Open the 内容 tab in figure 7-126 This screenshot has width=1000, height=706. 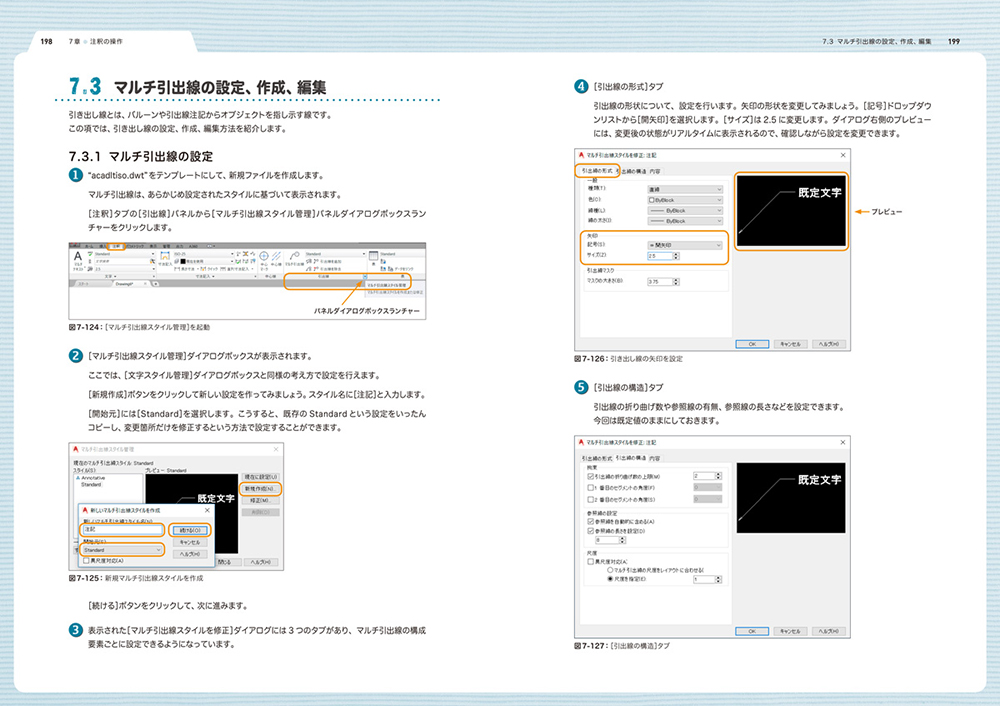[x=655, y=172]
